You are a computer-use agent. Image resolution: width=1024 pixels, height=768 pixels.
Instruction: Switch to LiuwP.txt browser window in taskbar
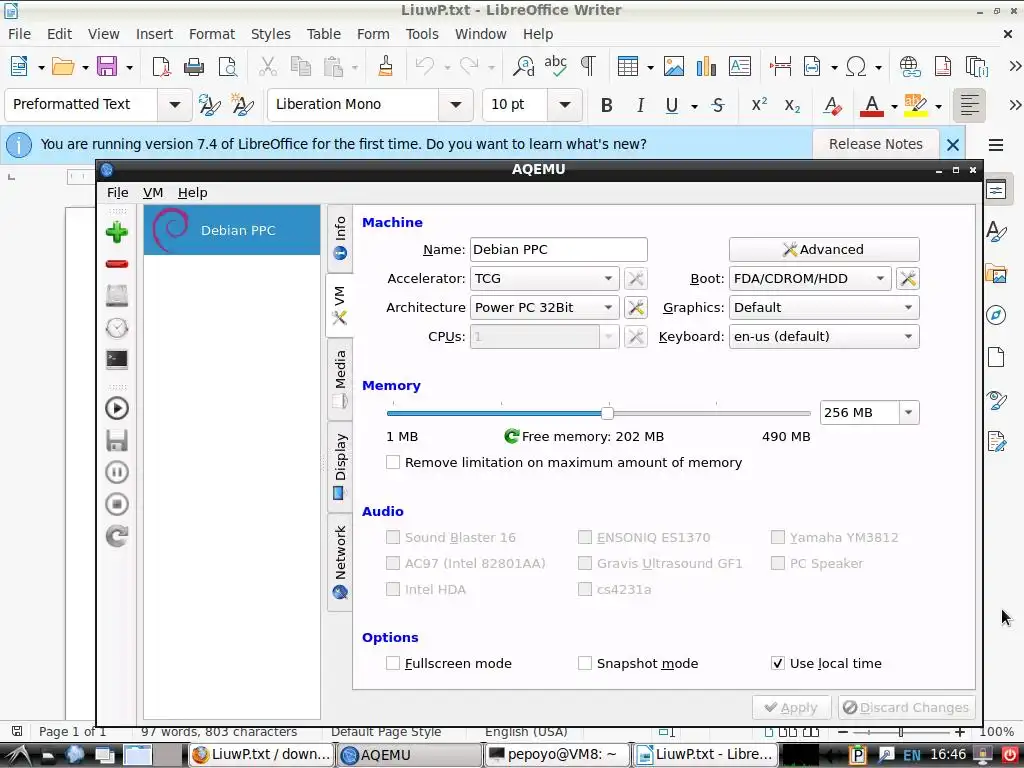pos(262,754)
